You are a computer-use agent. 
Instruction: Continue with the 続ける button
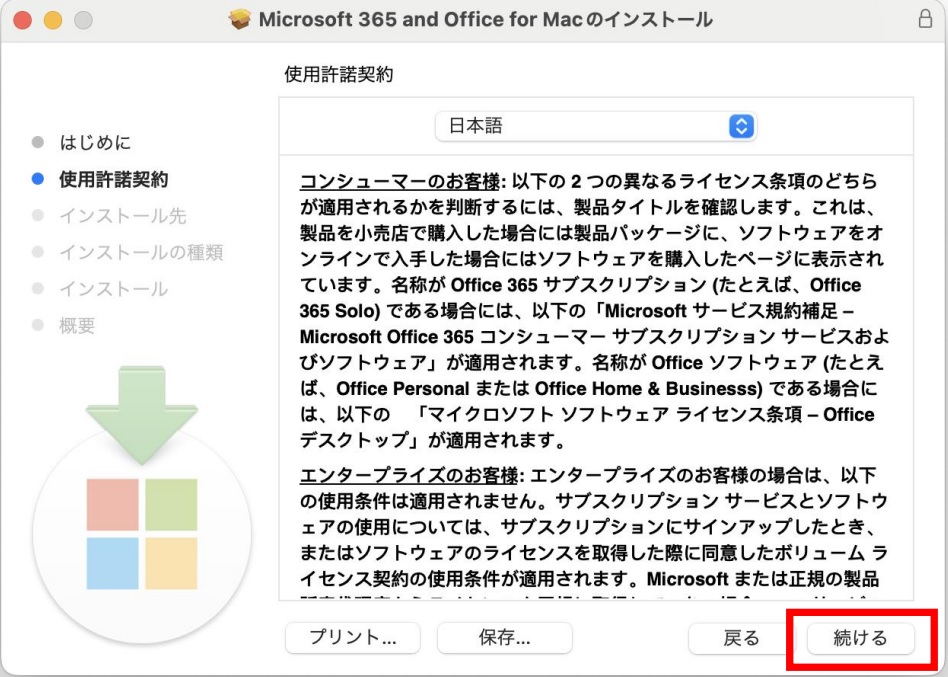(x=860, y=638)
